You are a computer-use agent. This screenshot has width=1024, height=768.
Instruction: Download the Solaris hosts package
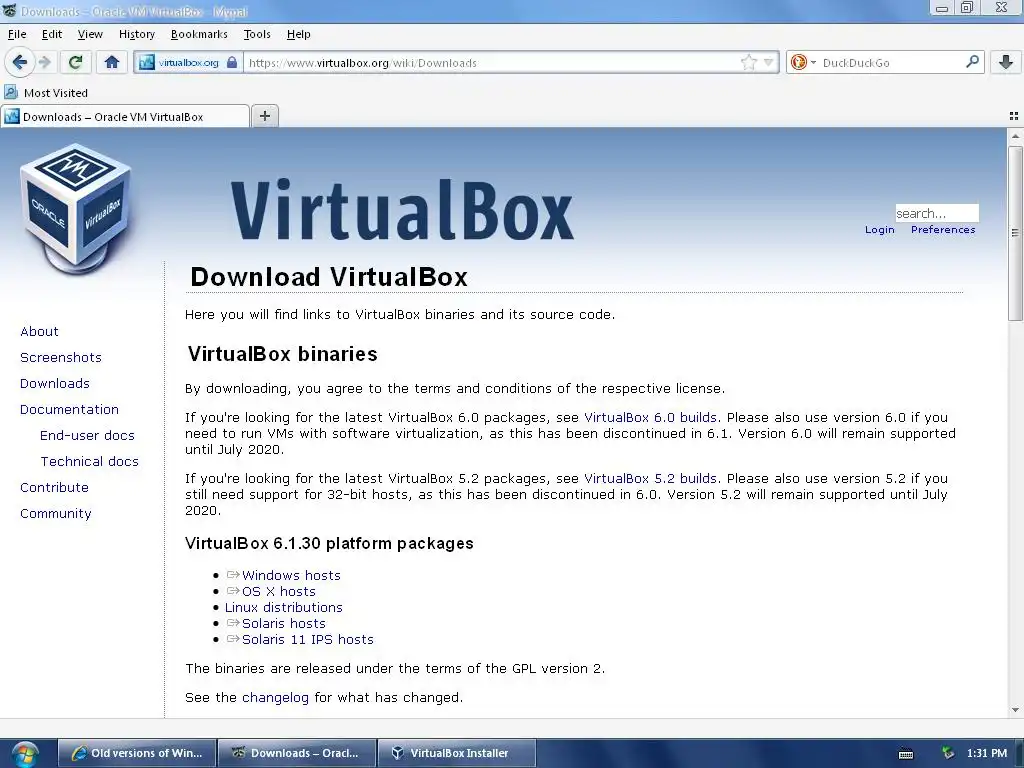pos(283,623)
